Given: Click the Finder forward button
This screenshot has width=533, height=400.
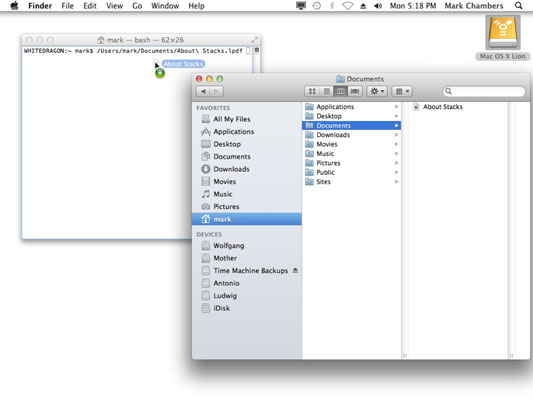Looking at the screenshot, I should [217, 91].
